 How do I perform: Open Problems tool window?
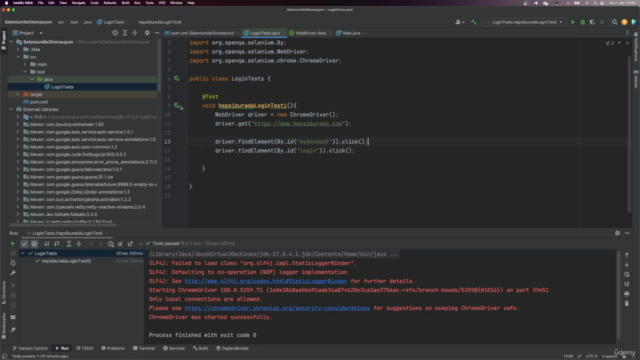point(113,349)
